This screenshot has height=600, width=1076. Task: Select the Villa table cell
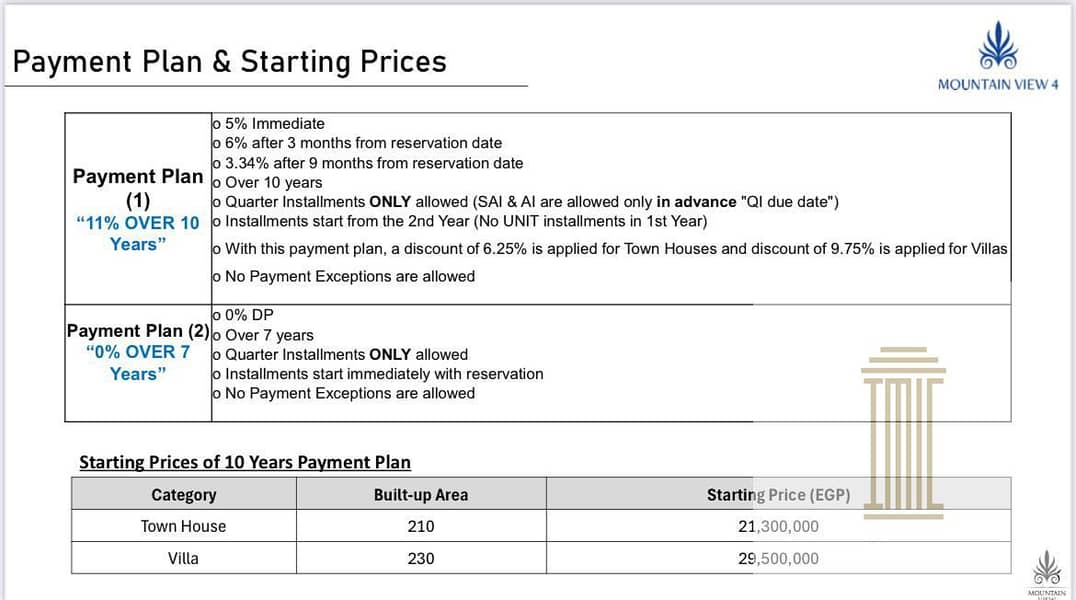[183, 558]
